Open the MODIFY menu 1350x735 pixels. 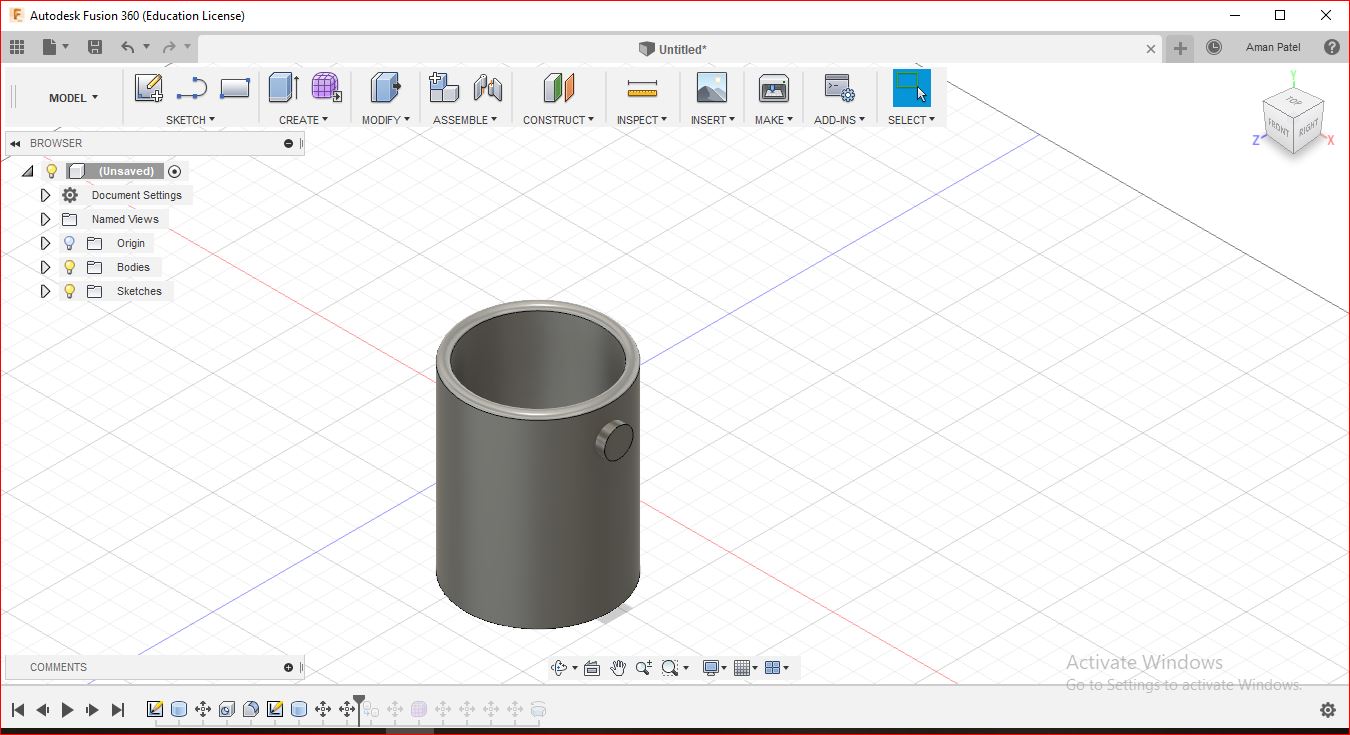386,120
